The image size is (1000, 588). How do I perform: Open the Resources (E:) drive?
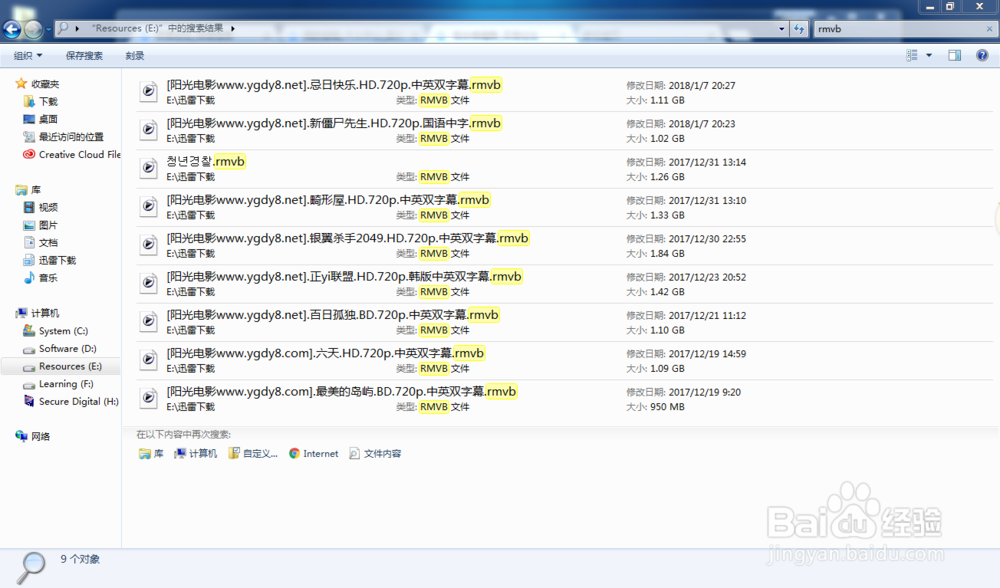click(62, 366)
